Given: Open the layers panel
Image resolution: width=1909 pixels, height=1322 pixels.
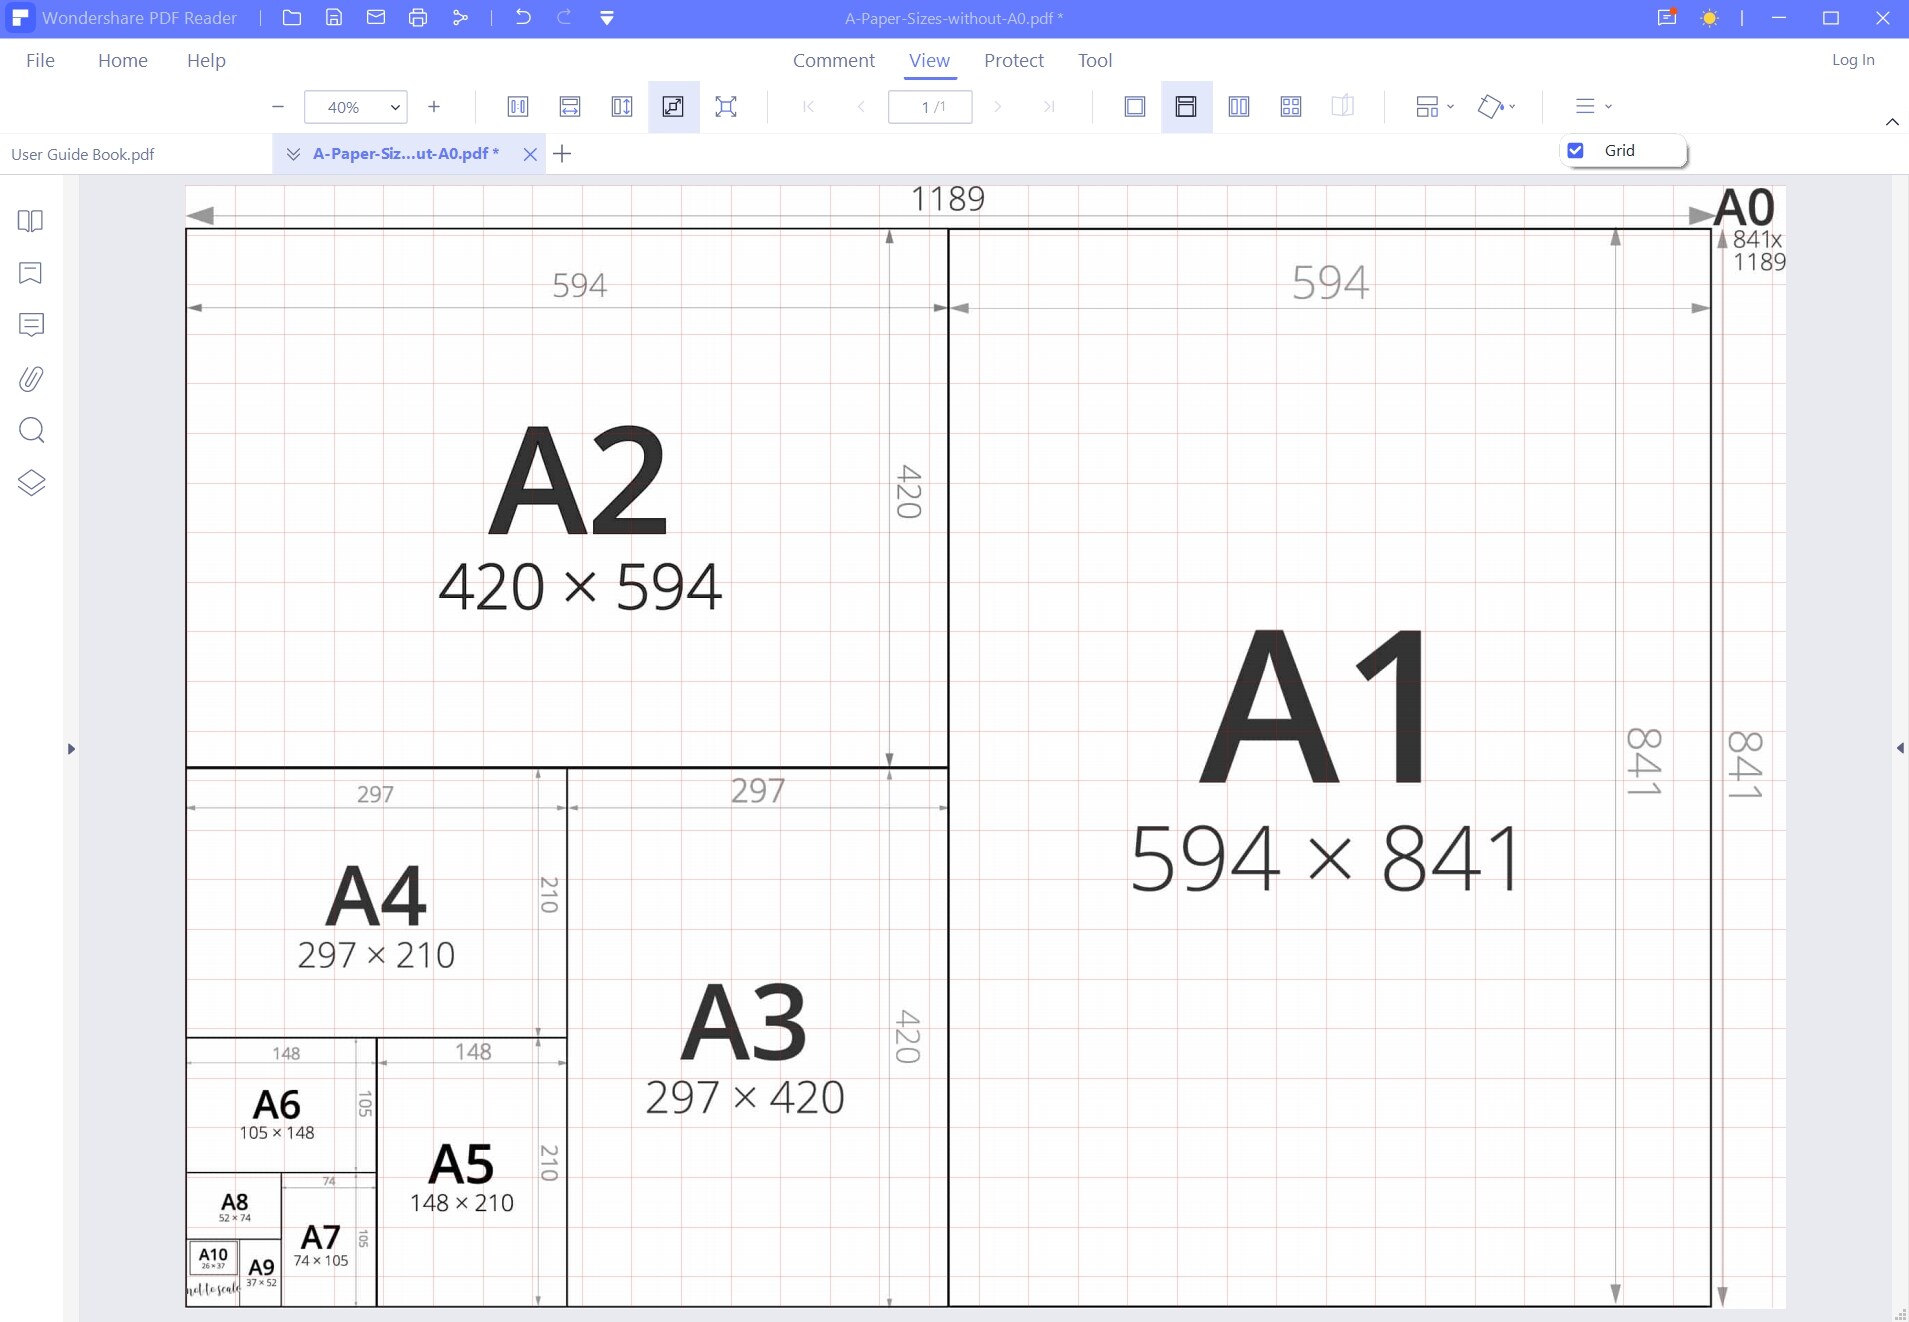Looking at the screenshot, I should (31, 483).
